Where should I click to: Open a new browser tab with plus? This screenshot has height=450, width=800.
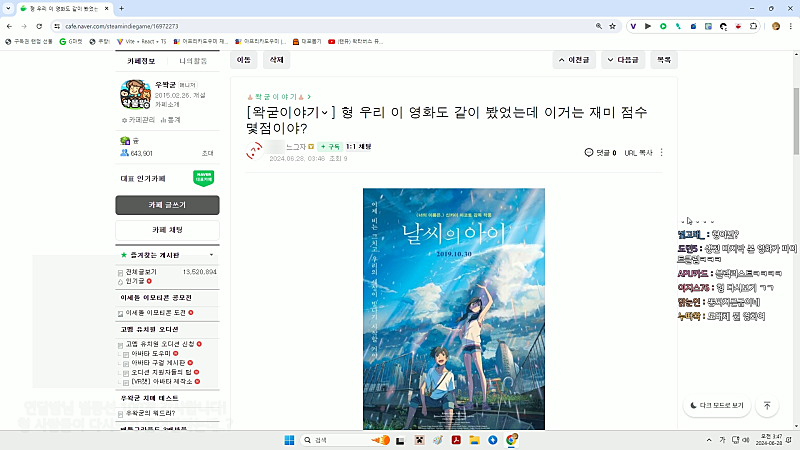(x=121, y=8)
